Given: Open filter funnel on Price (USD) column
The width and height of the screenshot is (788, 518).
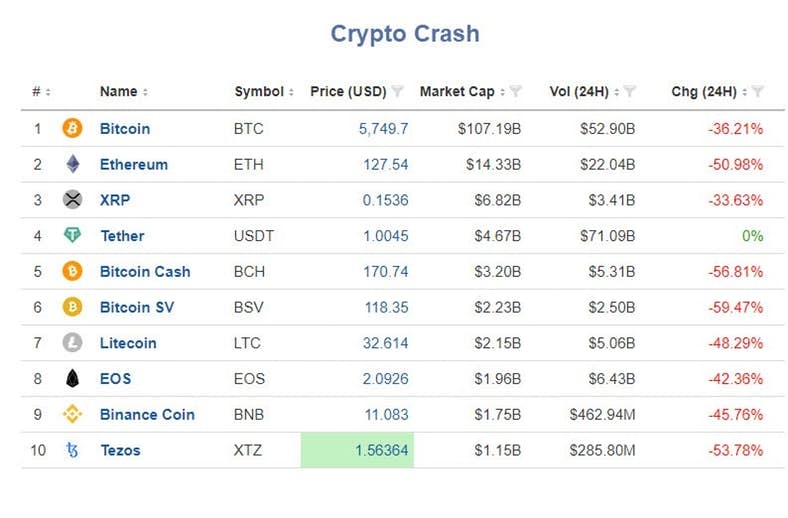Looking at the screenshot, I should [398, 92].
